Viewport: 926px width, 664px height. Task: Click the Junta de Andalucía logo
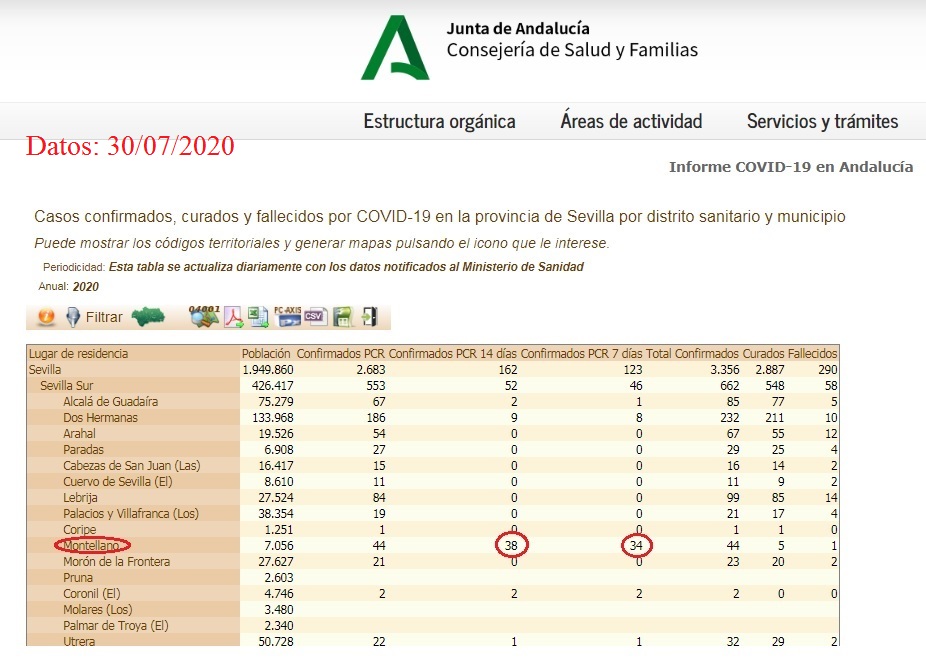[x=395, y=47]
